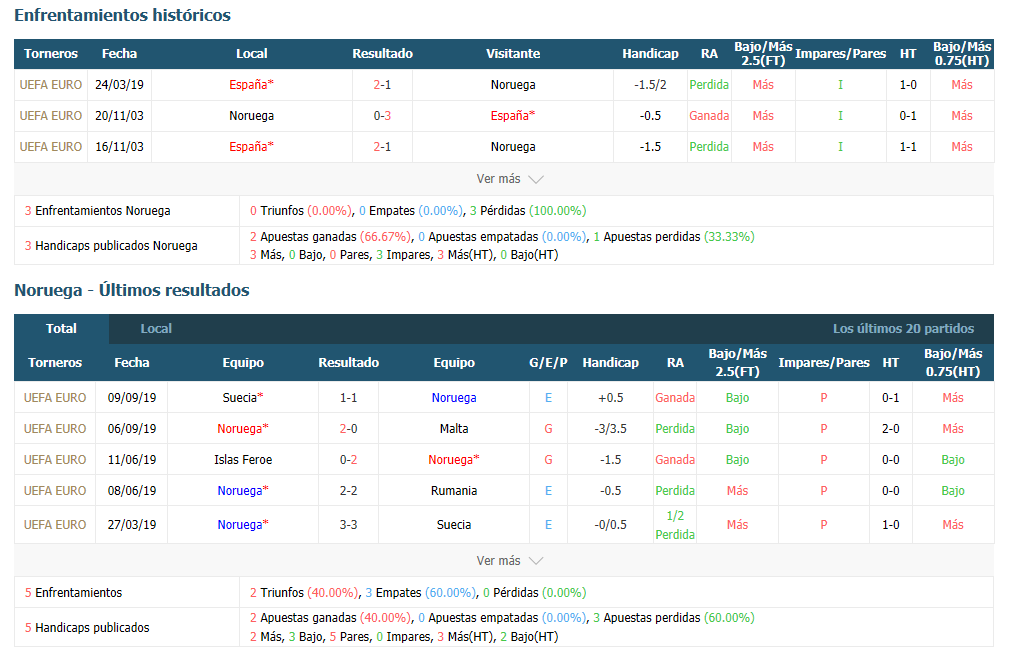Open Noruega* in the 27/03/19 row

point(243,525)
